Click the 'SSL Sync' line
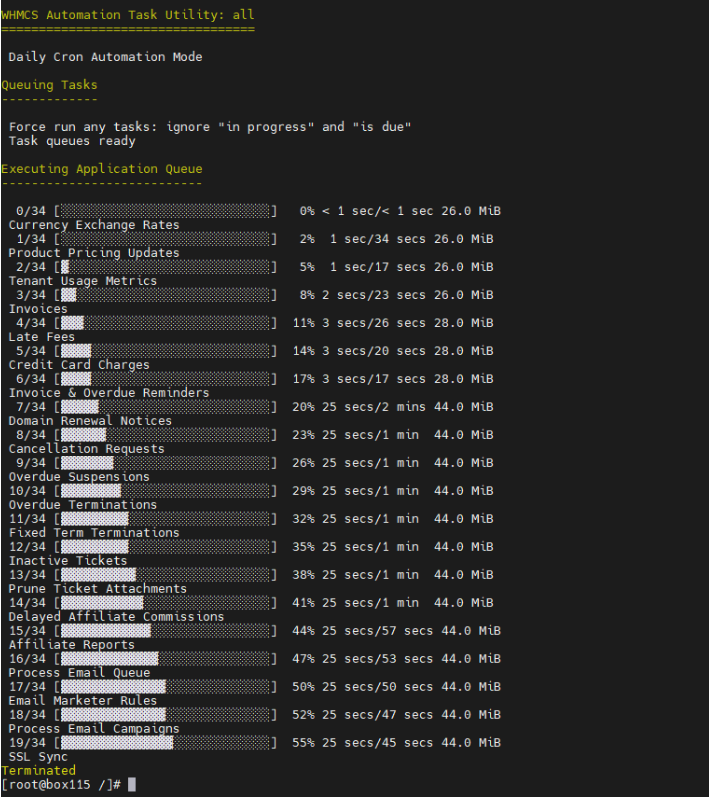 point(38,756)
